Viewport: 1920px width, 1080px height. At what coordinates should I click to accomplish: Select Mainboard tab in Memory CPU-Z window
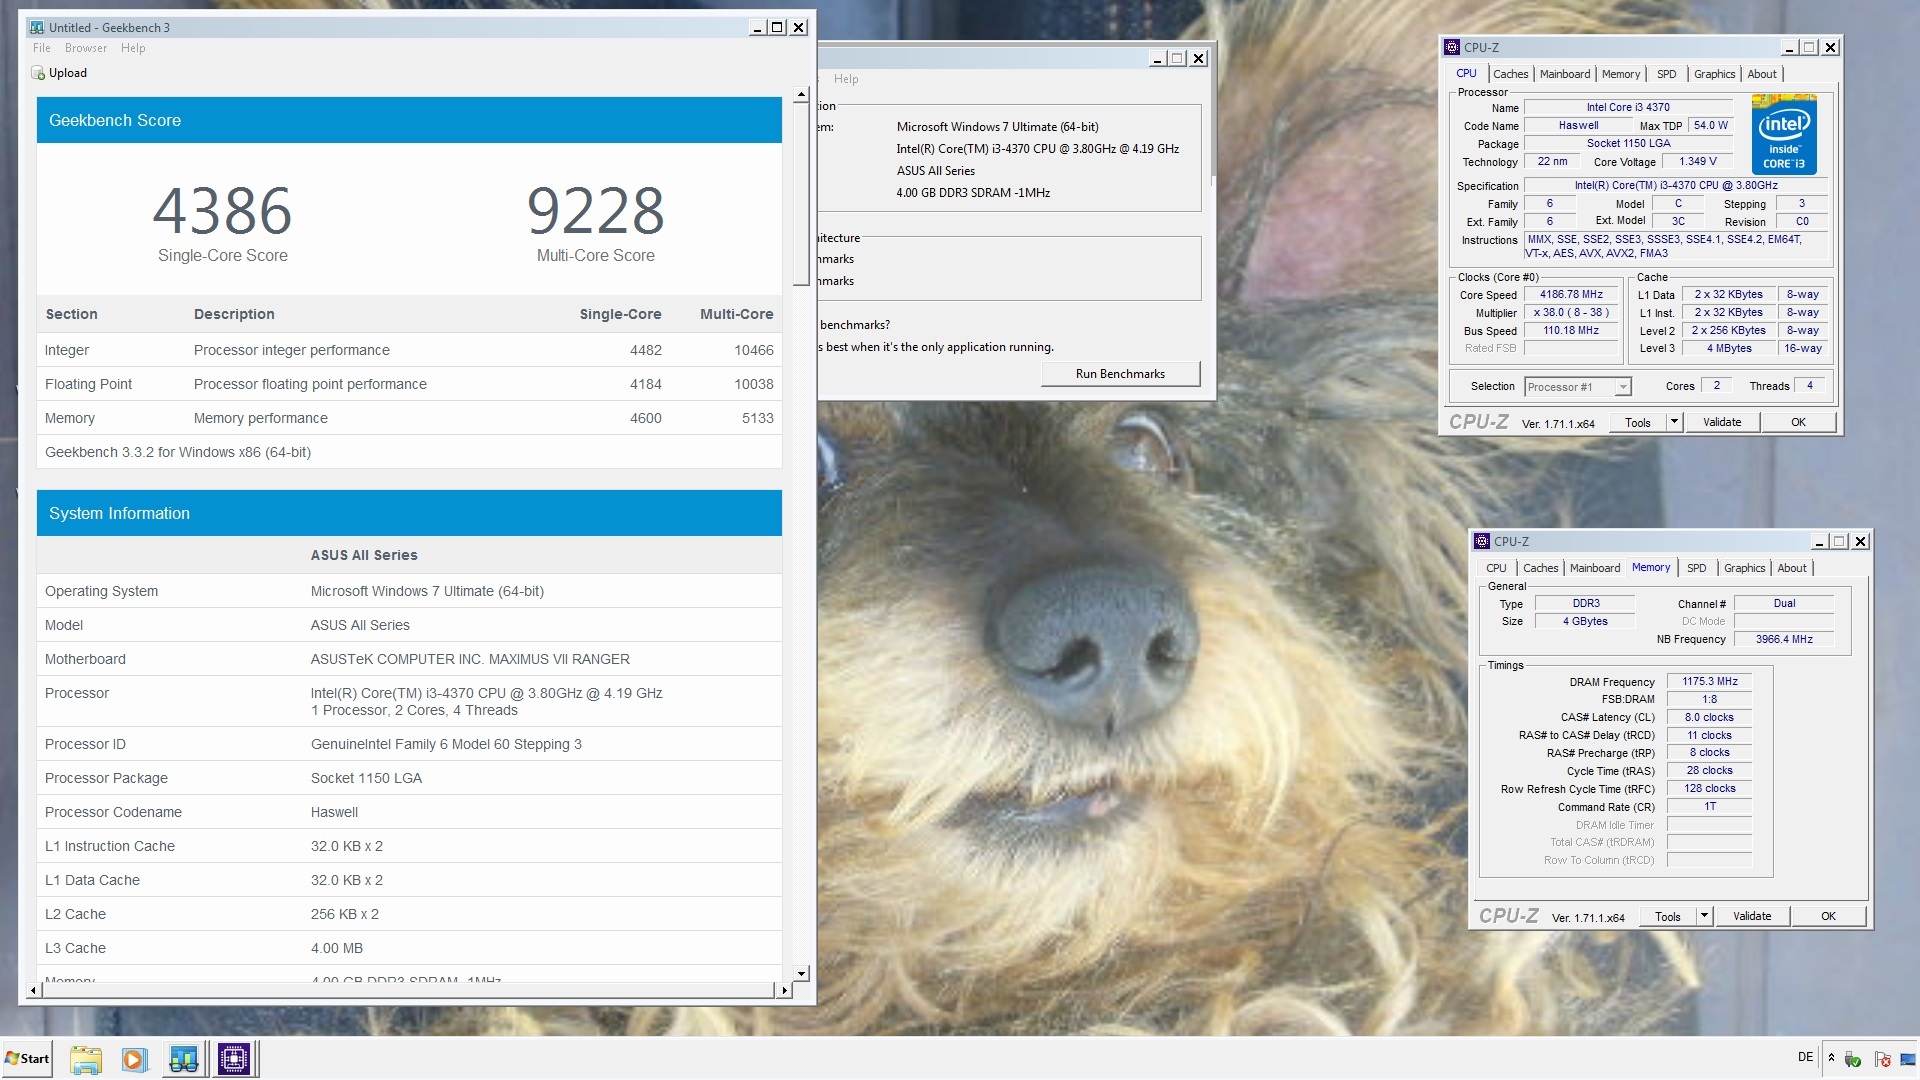click(1595, 568)
